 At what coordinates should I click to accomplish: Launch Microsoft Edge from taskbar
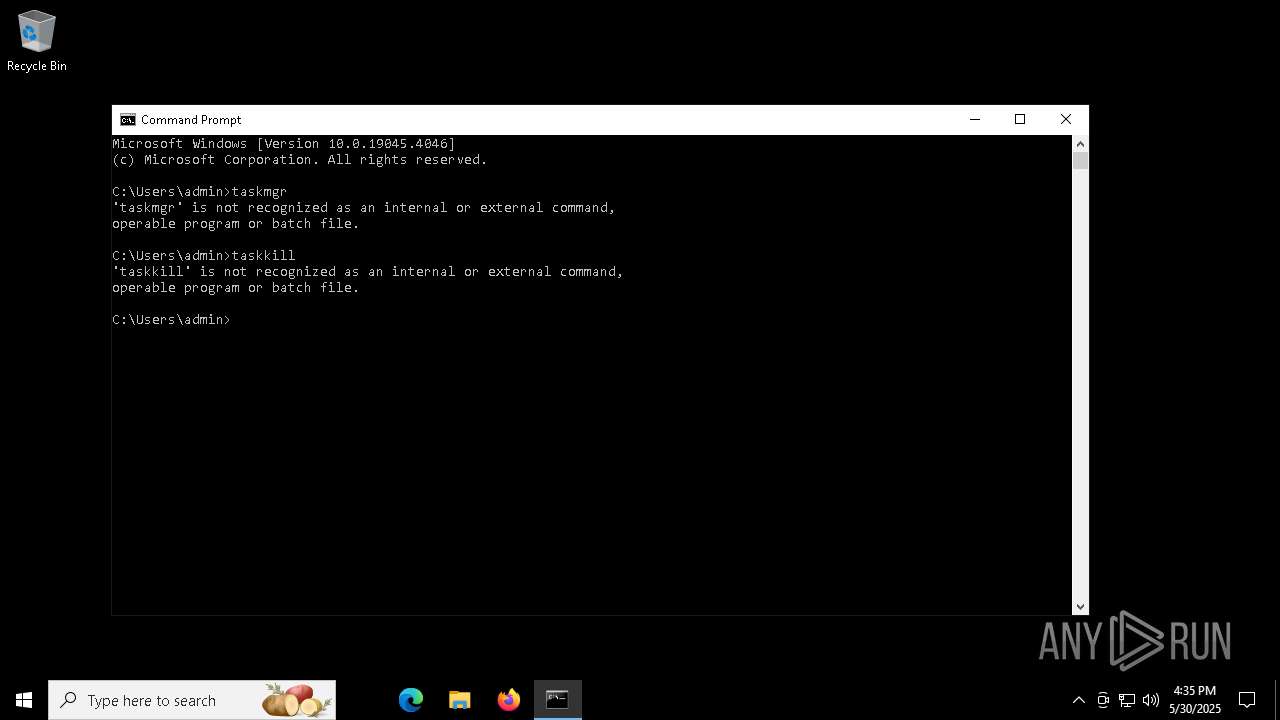[411, 700]
